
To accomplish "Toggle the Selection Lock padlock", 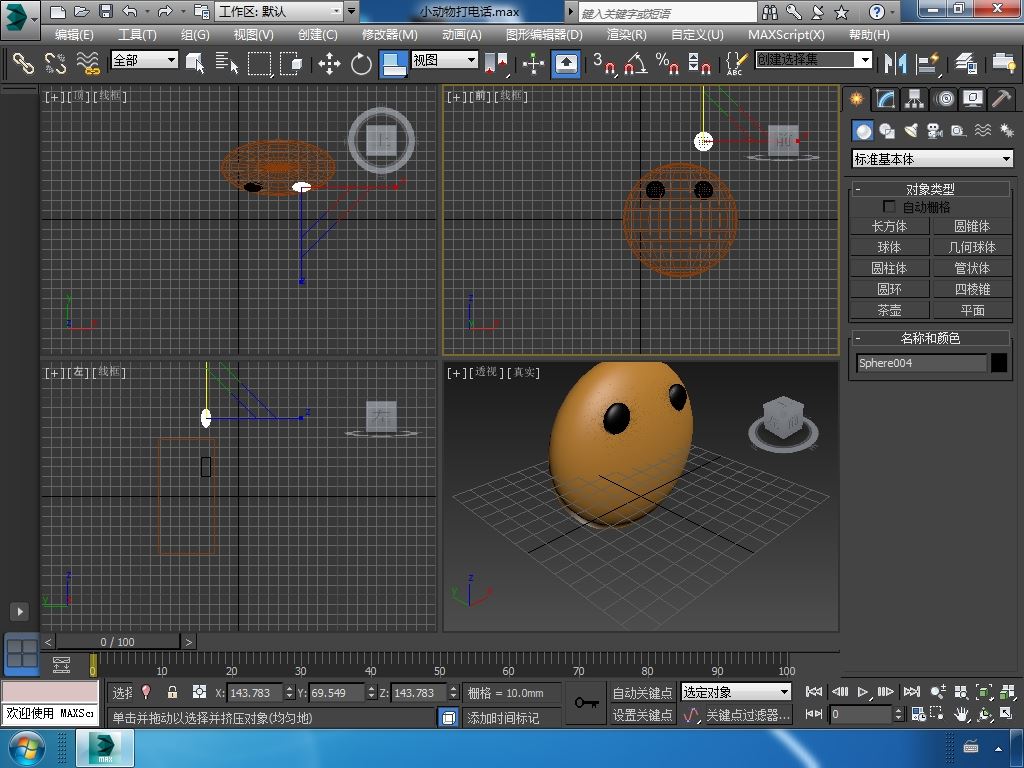I will tap(172, 692).
